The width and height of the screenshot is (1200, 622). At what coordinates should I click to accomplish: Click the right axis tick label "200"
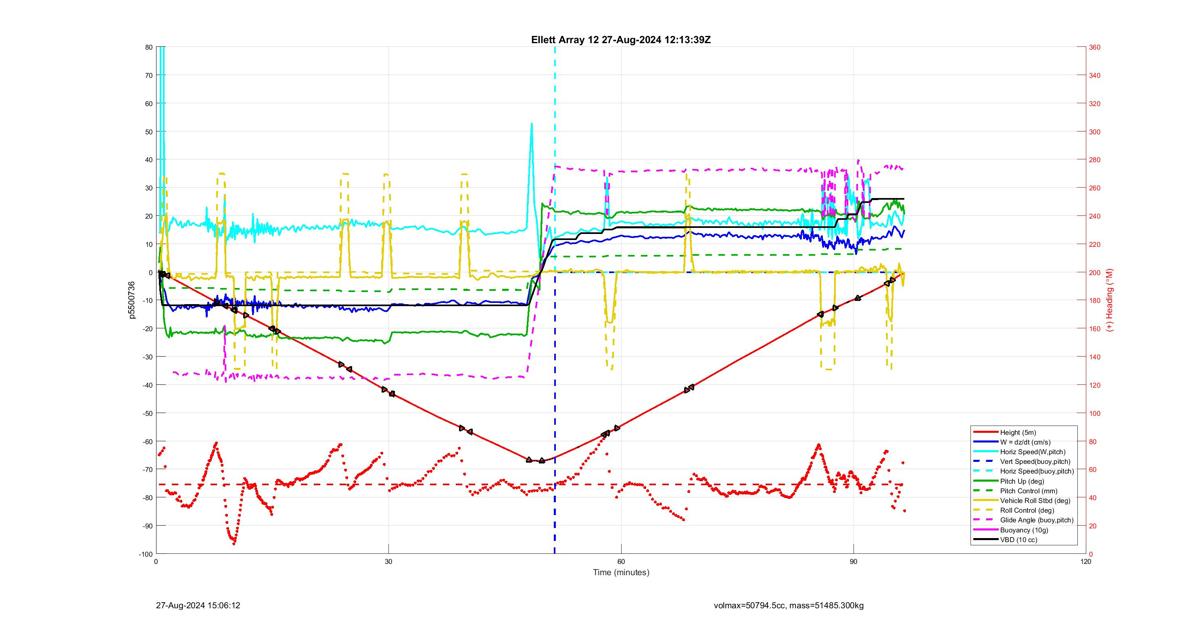1096,272
